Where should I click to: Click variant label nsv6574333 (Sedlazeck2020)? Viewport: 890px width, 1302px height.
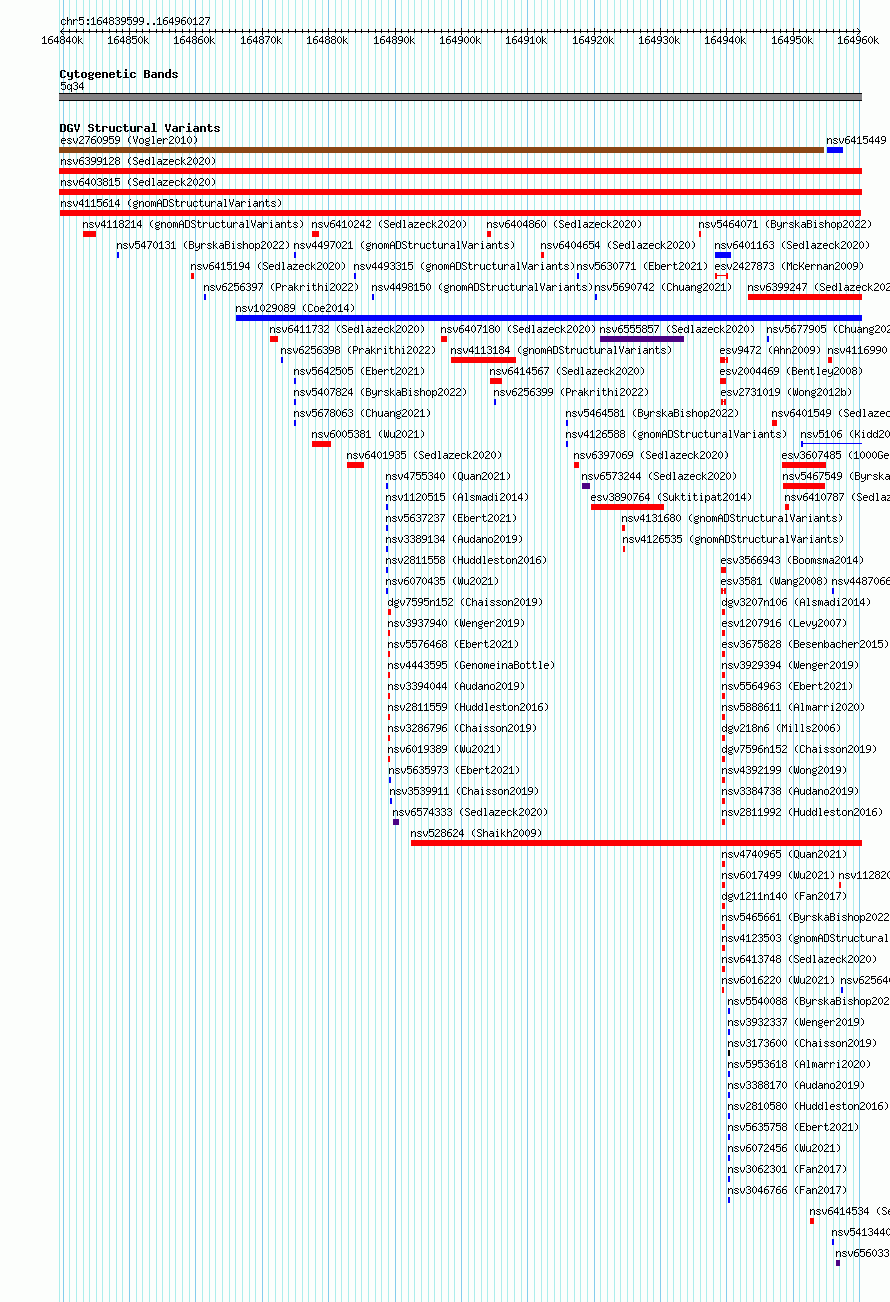click(x=470, y=812)
